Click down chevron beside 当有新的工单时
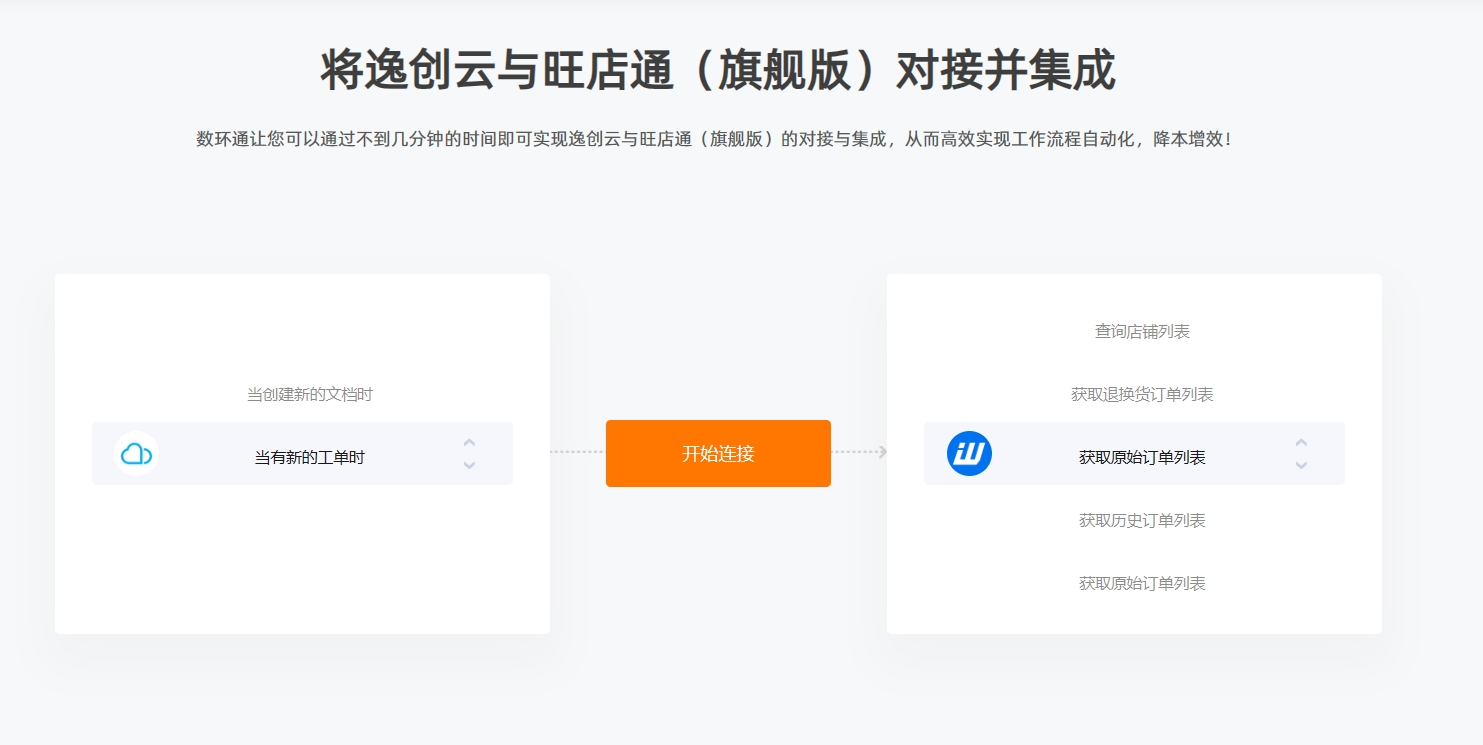This screenshot has height=745, width=1483. point(469,465)
